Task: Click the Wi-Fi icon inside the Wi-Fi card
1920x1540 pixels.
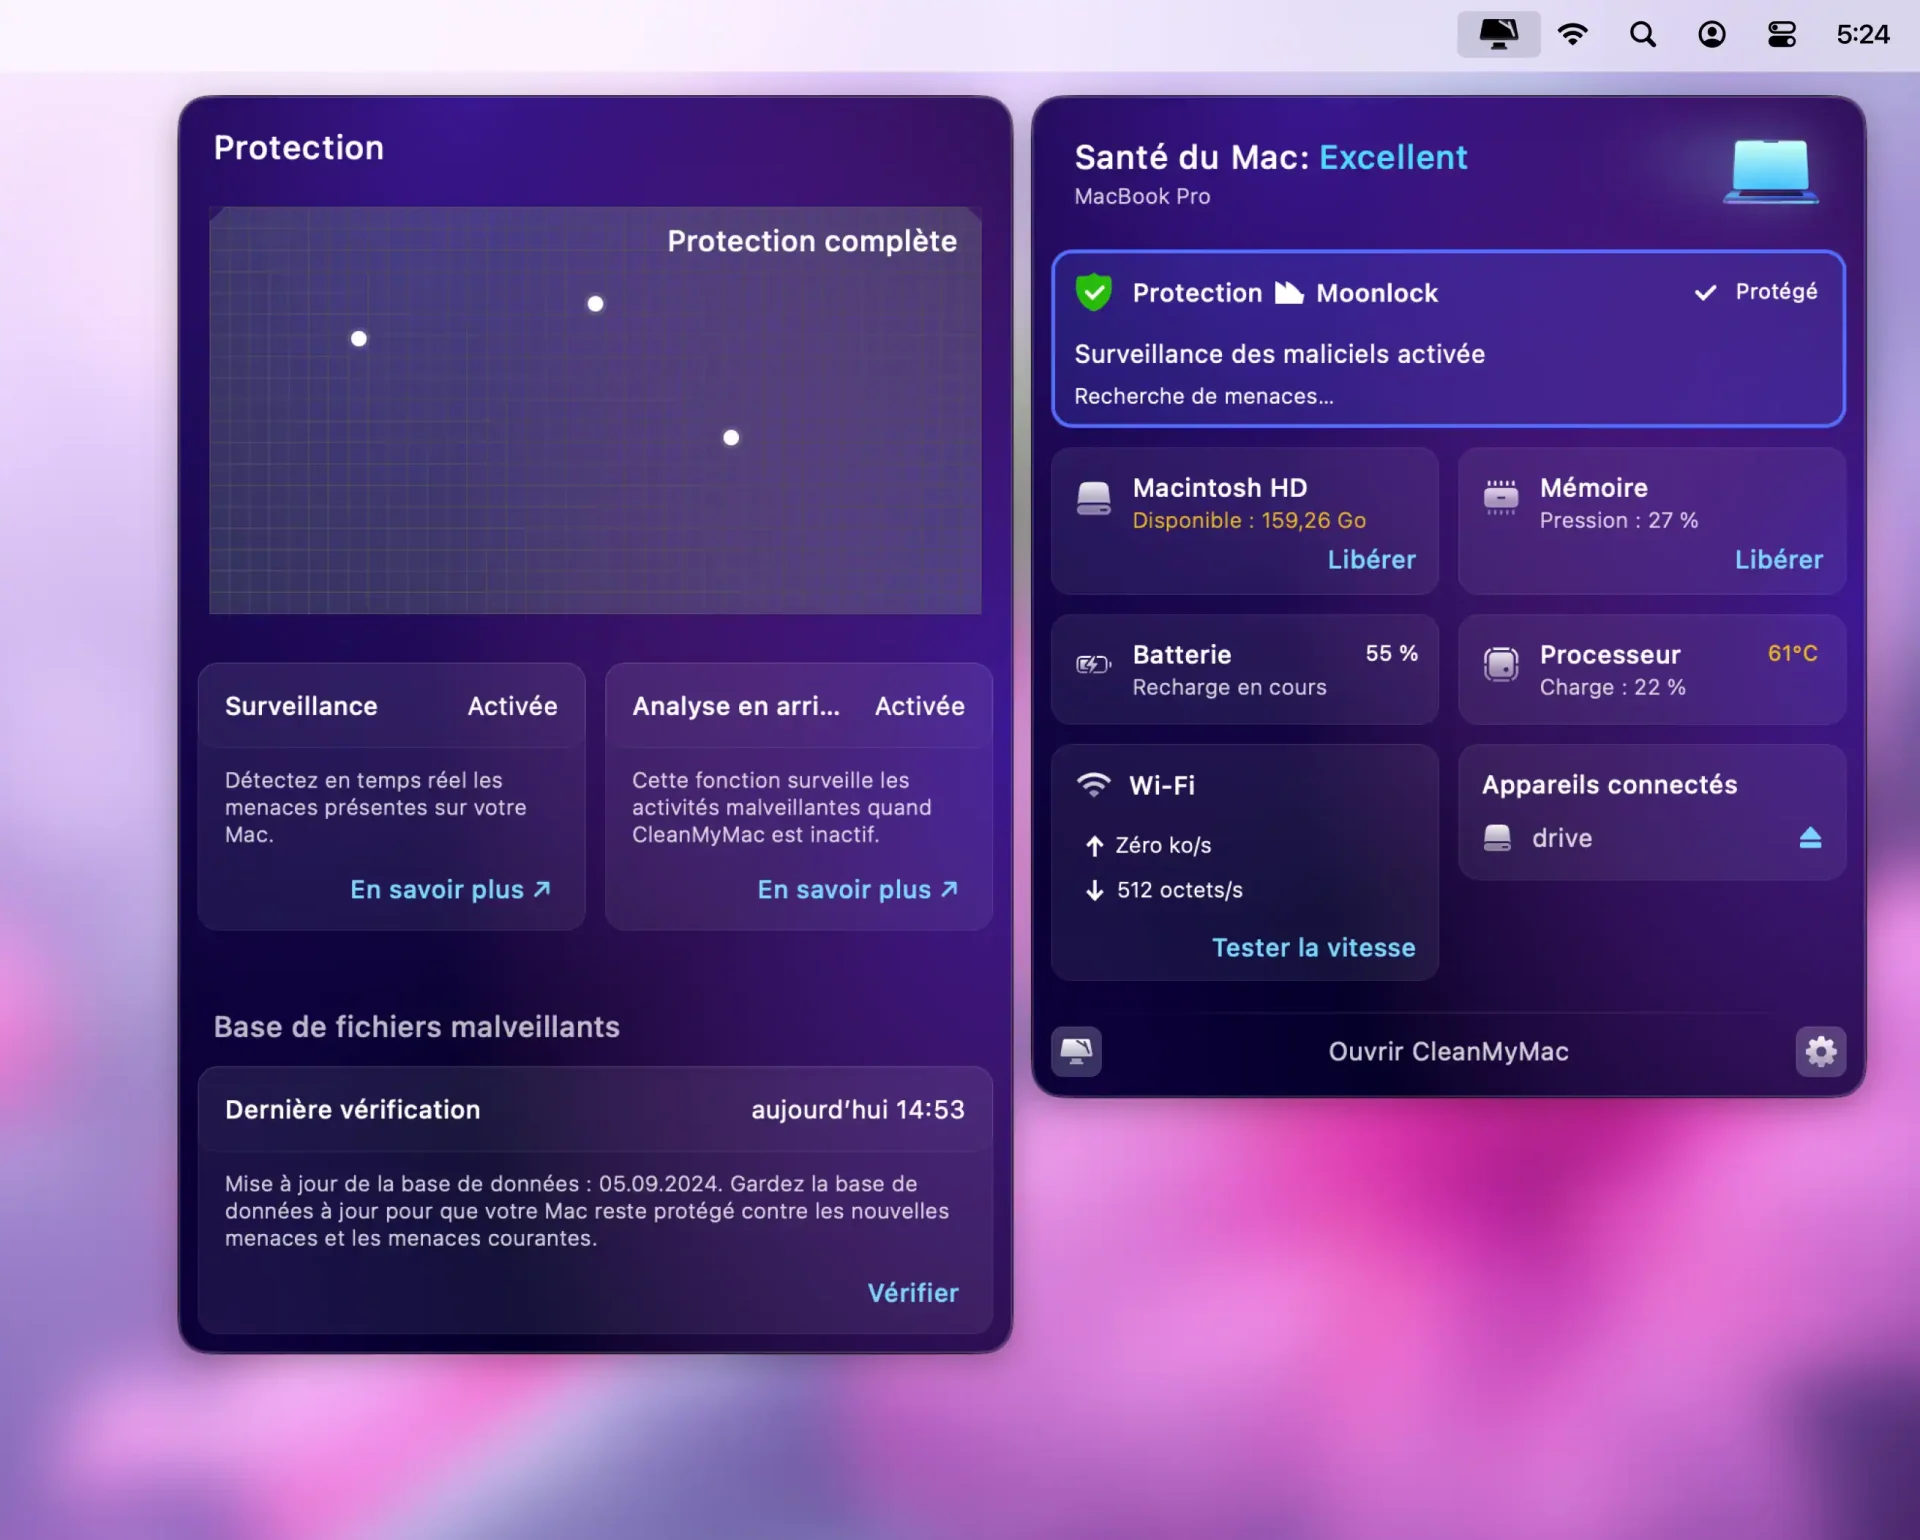Action: (x=1094, y=785)
